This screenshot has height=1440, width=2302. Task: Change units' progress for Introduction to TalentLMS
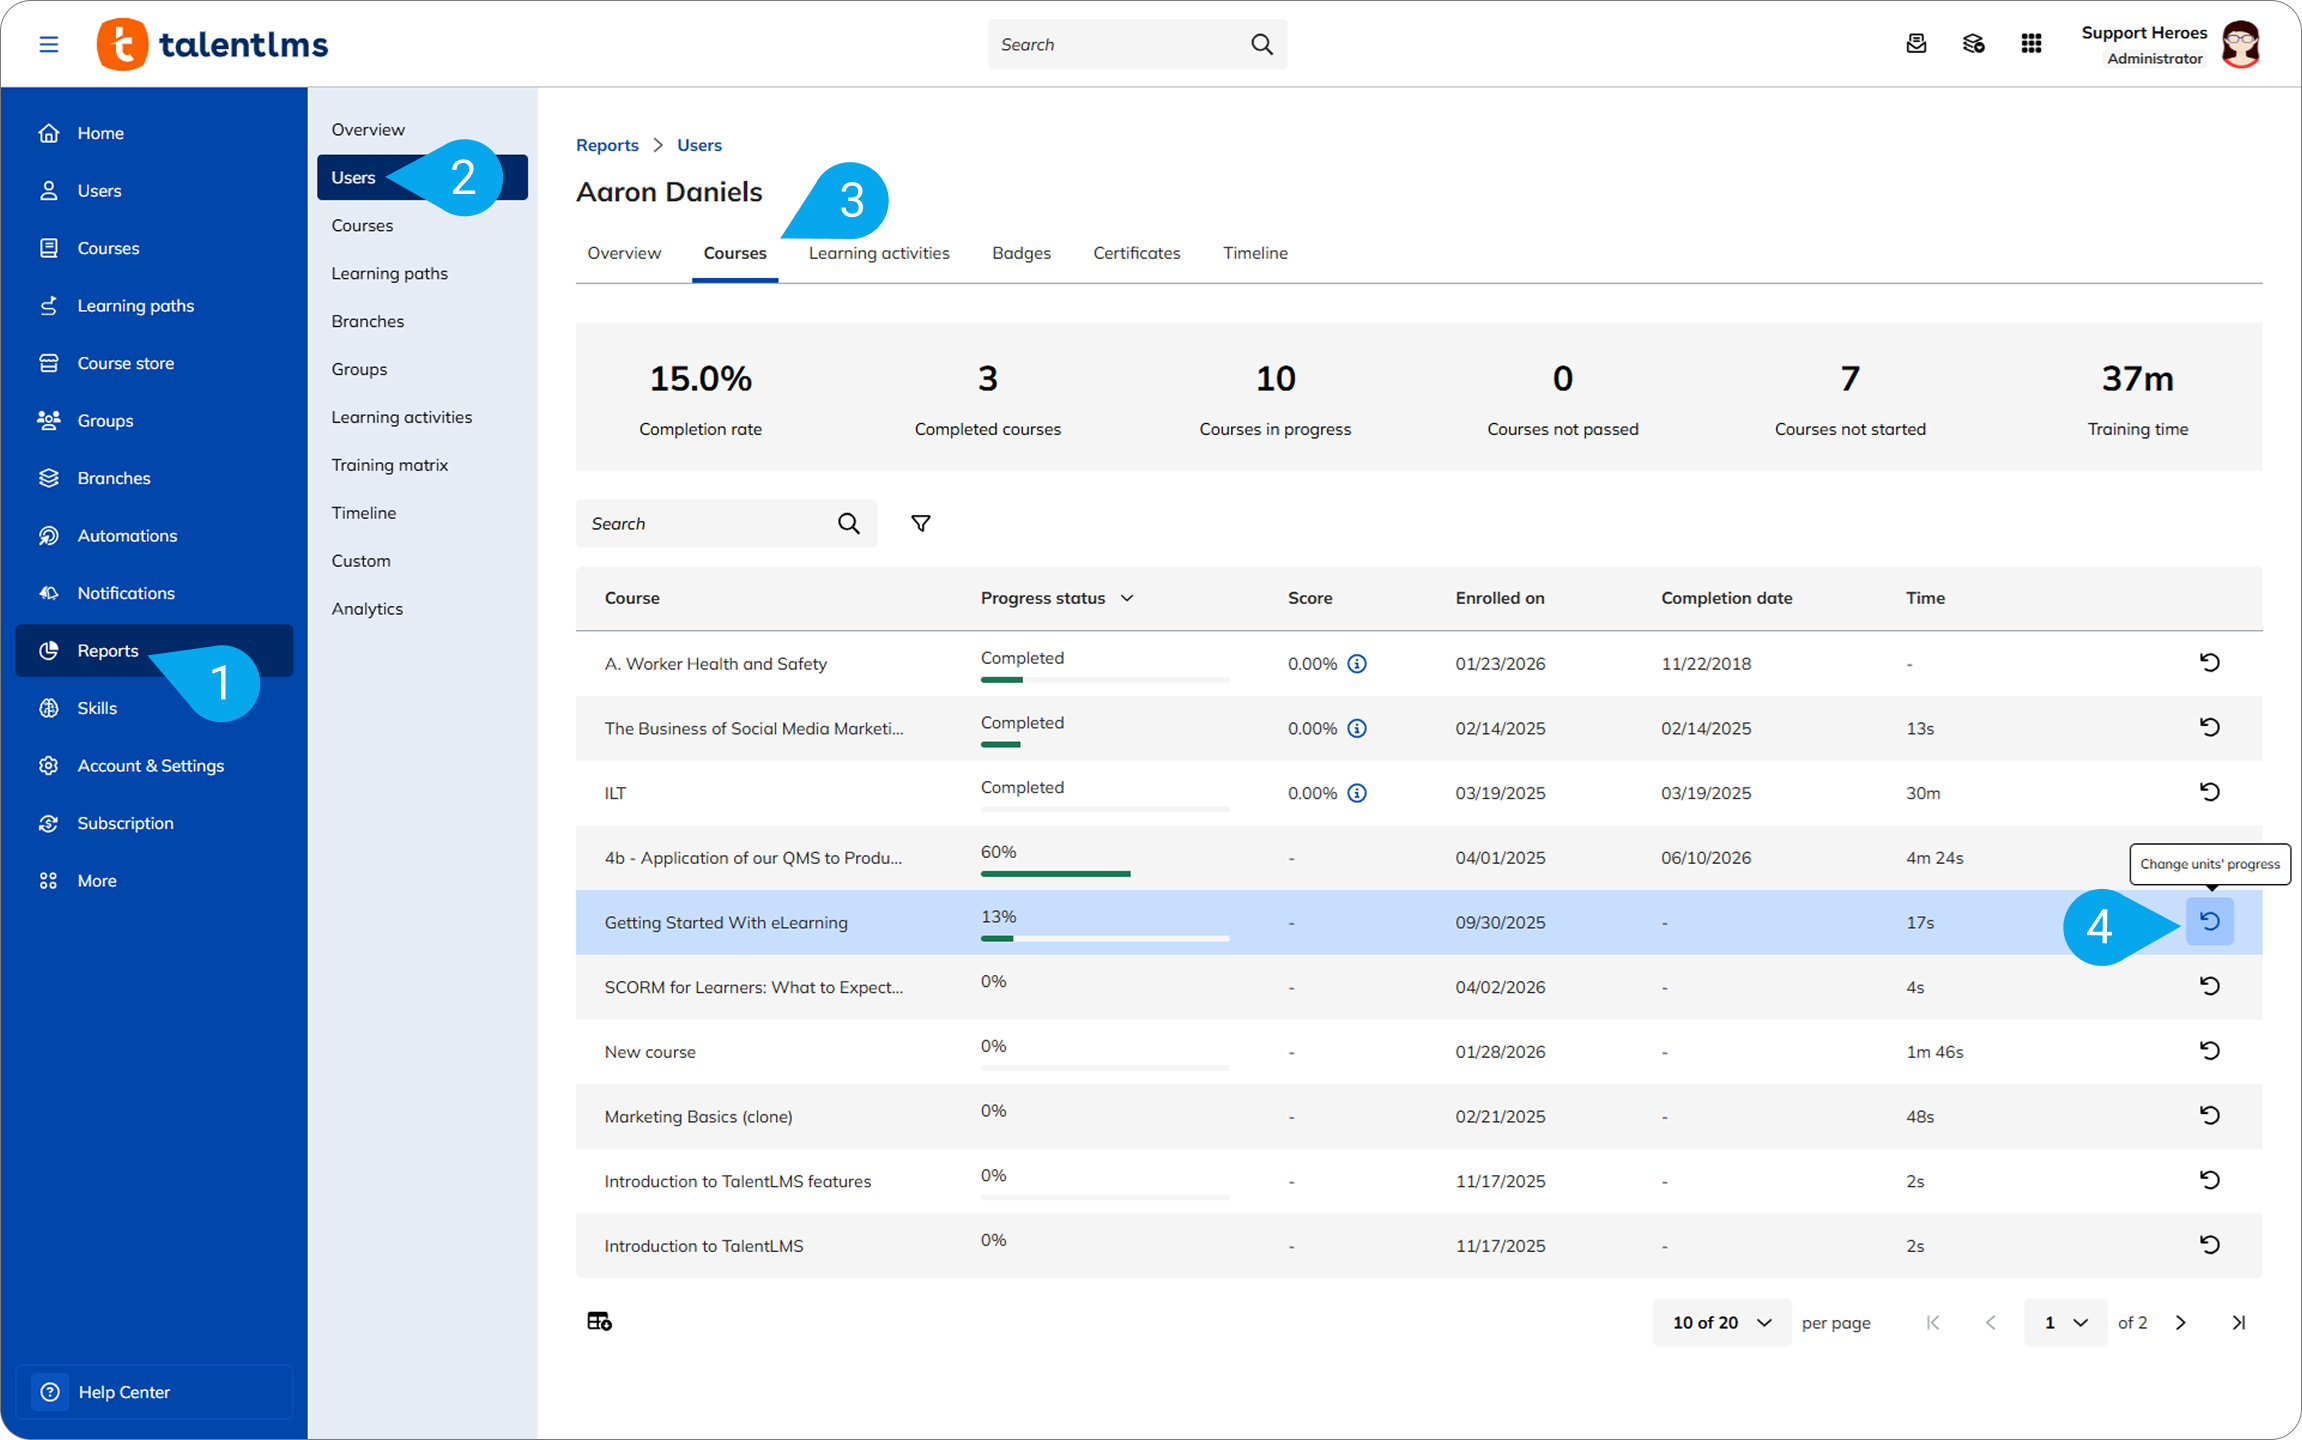[x=2210, y=1245]
